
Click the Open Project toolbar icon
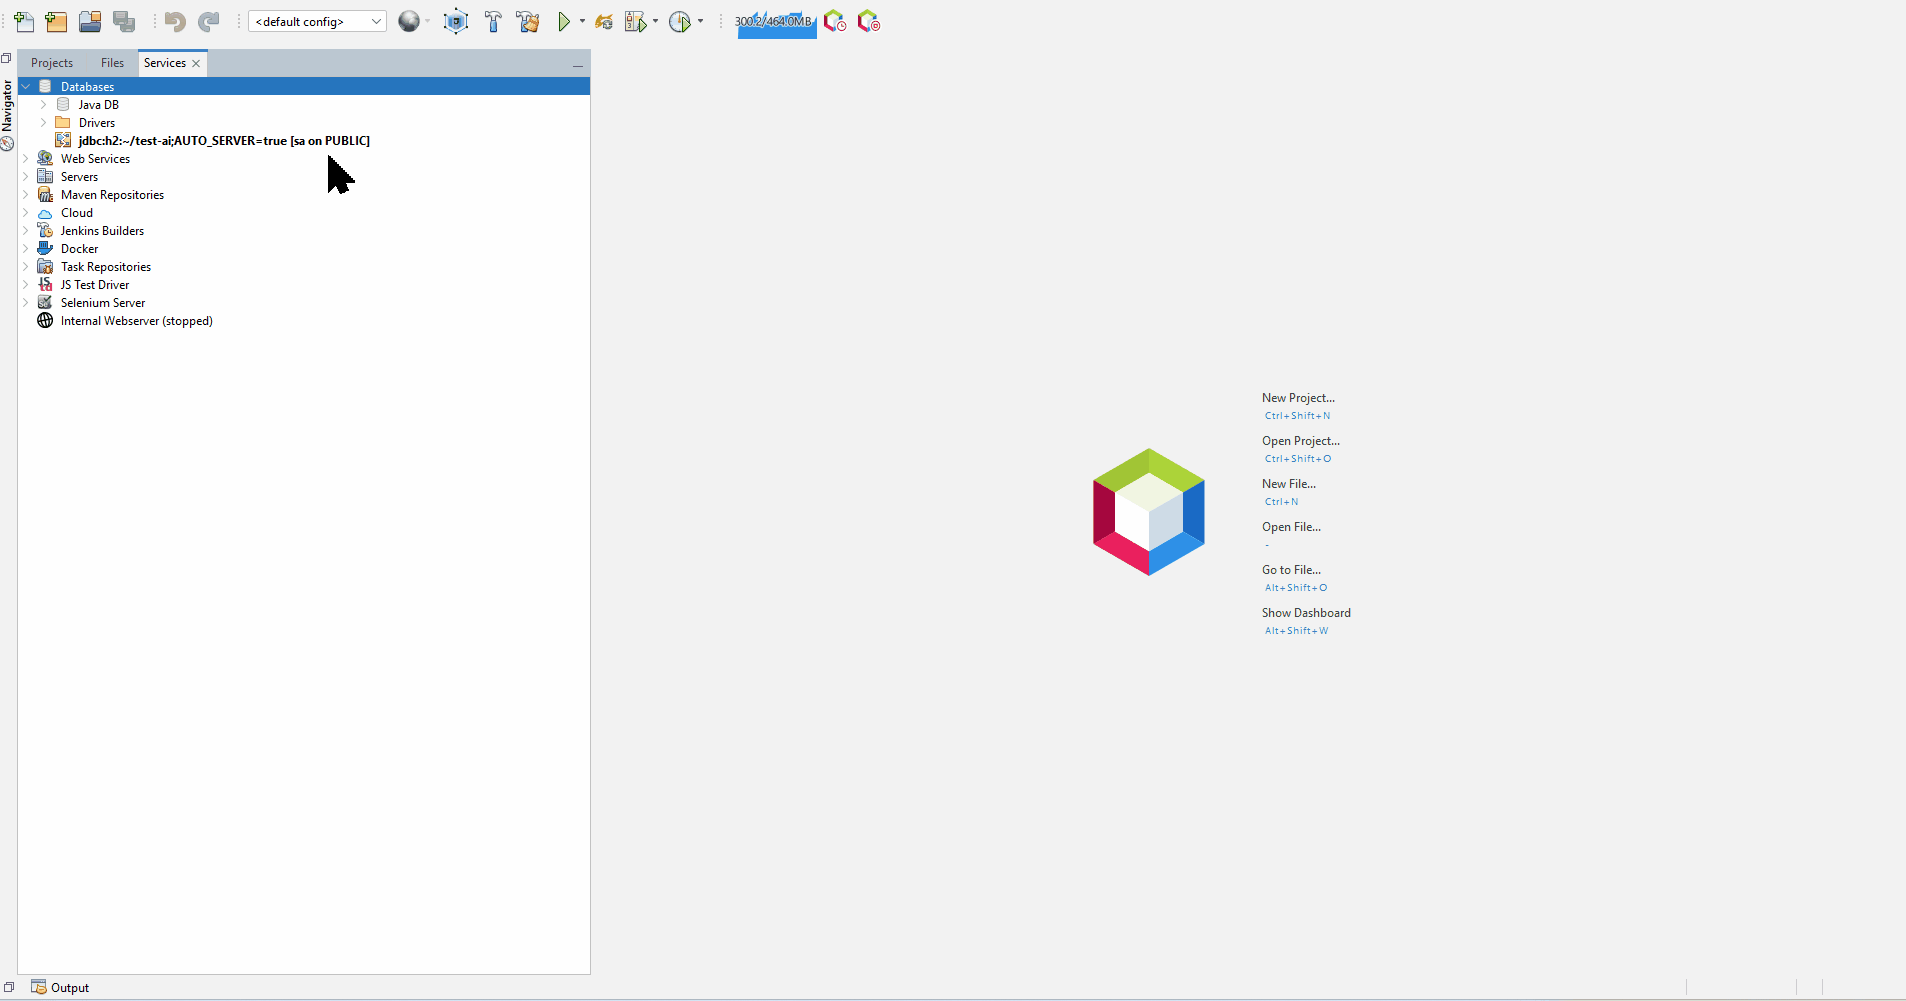pyautogui.click(x=90, y=21)
